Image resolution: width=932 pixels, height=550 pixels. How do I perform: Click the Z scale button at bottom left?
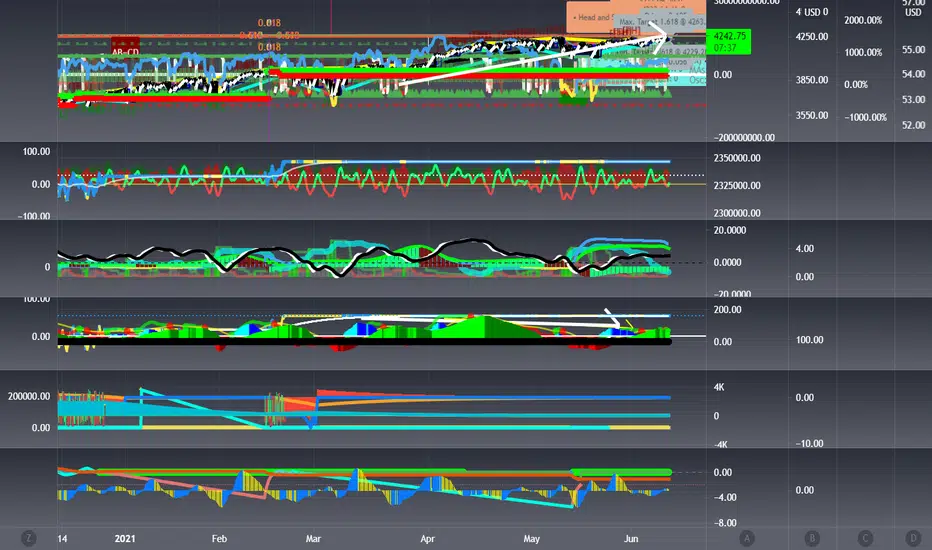click(x=28, y=539)
